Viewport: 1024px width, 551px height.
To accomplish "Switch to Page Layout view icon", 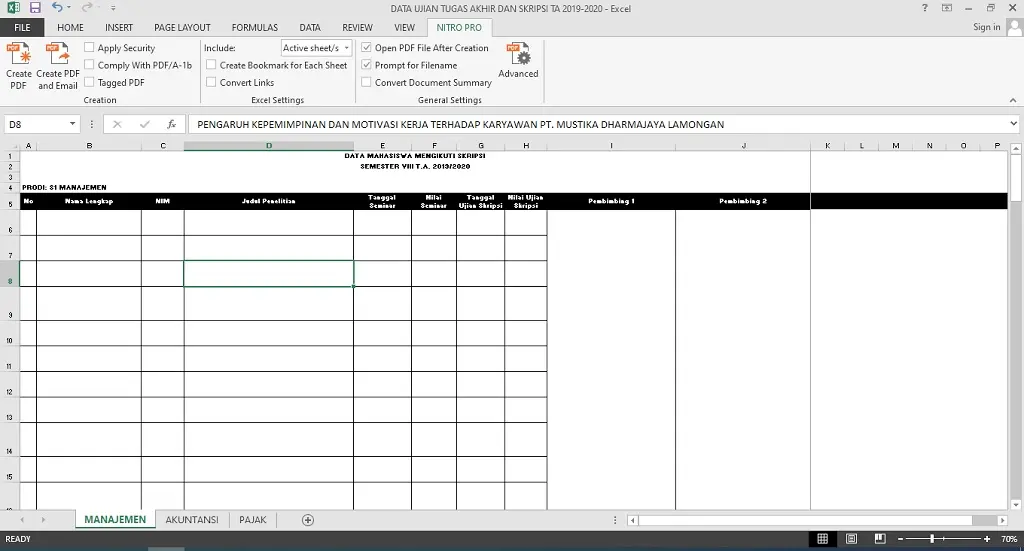I will (x=852, y=539).
